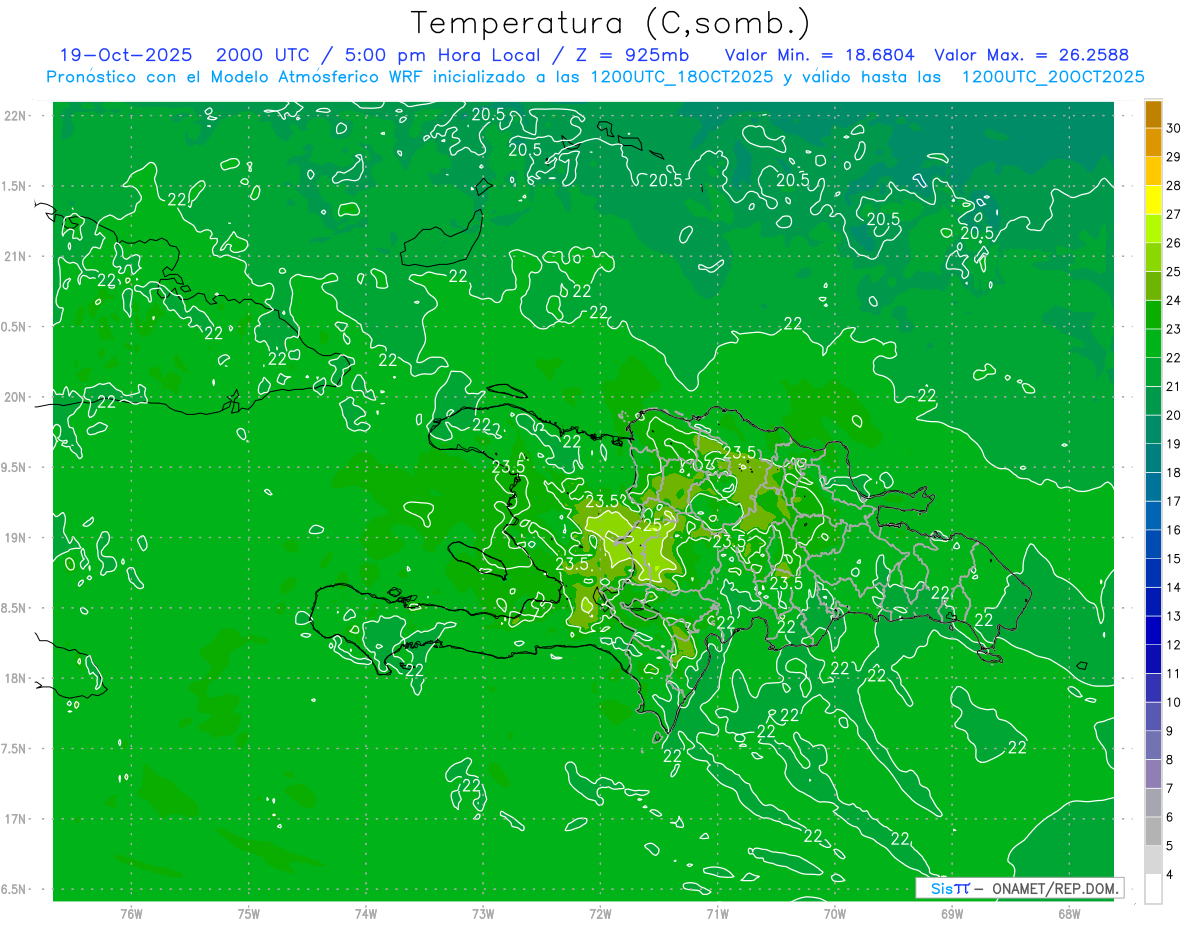Click the "68W" longitude axis label

coord(1069,913)
